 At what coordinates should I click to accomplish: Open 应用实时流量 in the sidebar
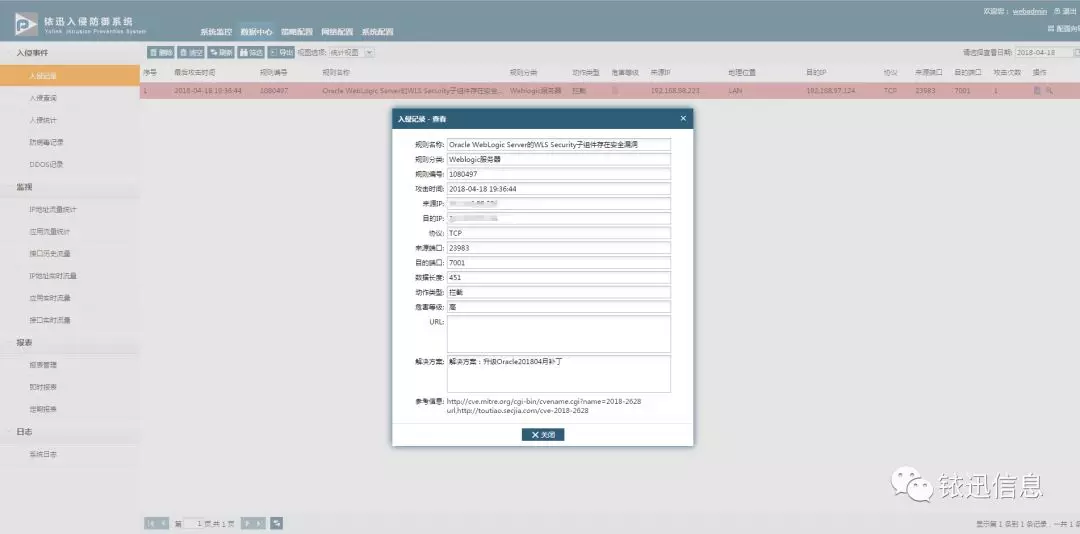(x=70, y=298)
